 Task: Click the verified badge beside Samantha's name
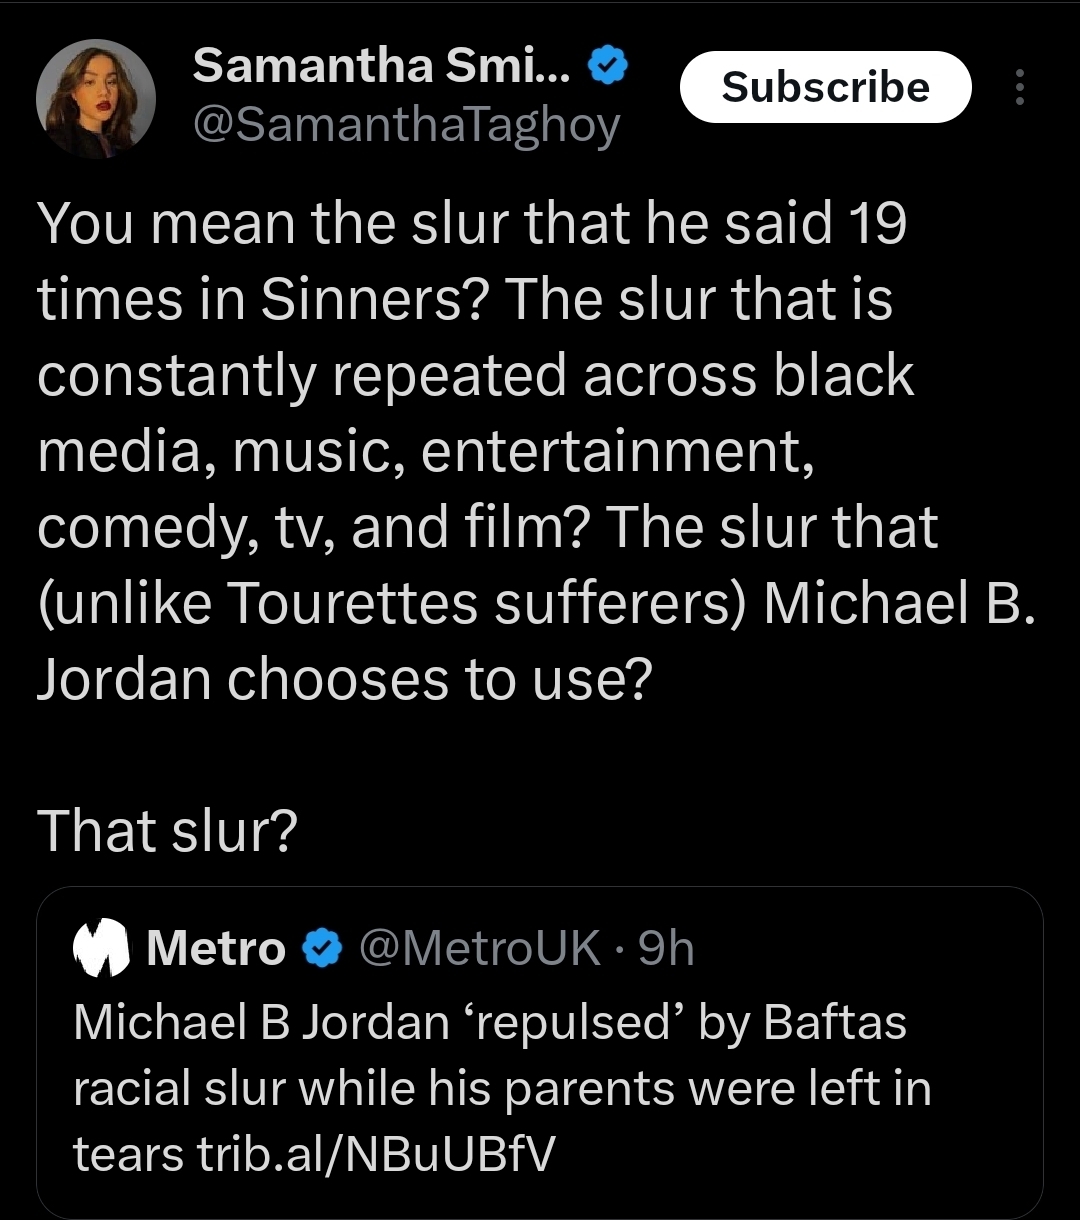(x=608, y=66)
